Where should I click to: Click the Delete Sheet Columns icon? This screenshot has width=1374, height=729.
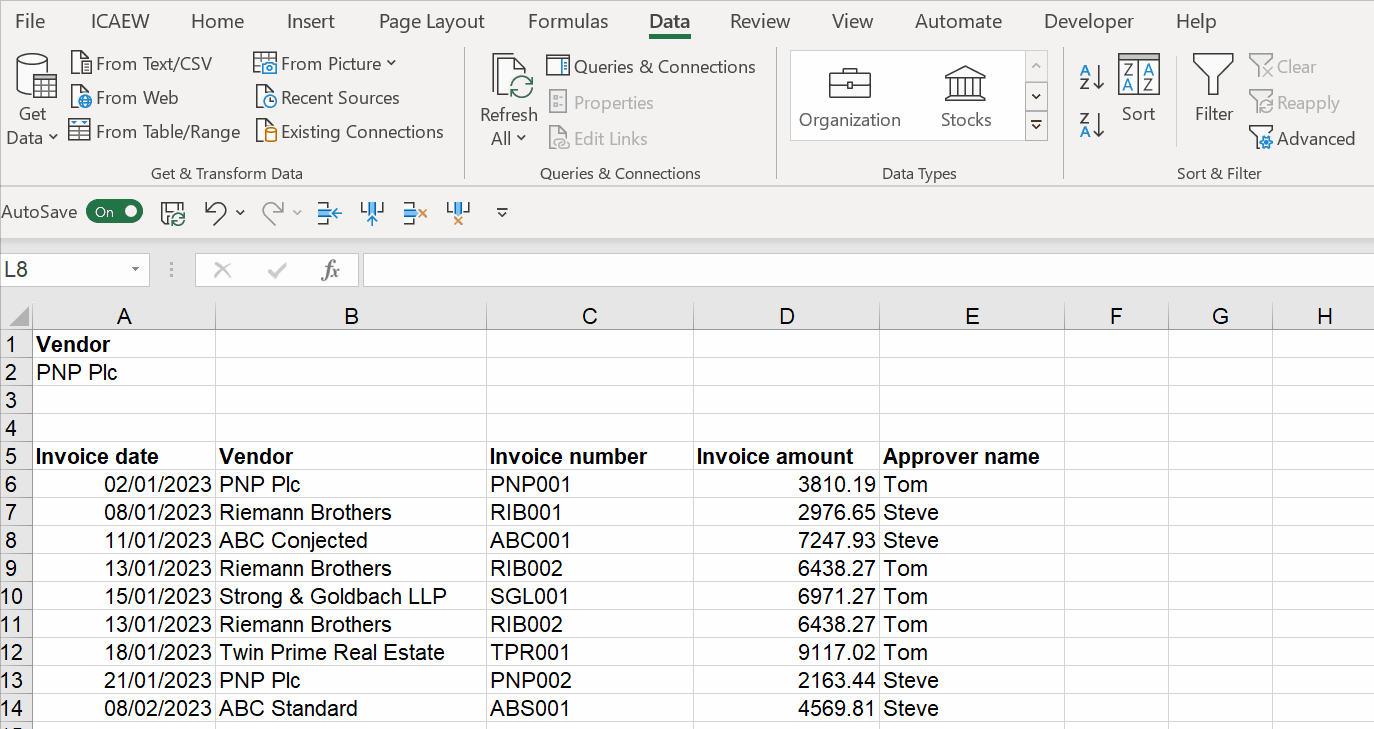458,212
